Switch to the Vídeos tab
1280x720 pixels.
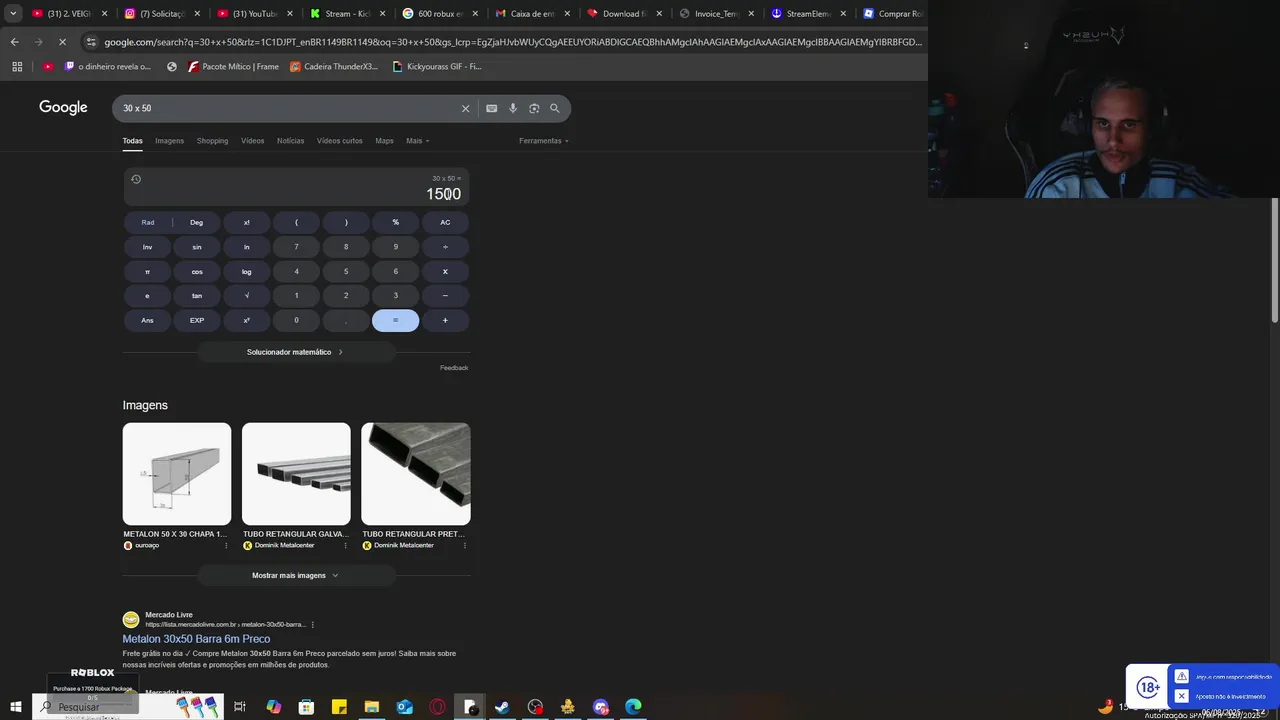[x=252, y=141]
